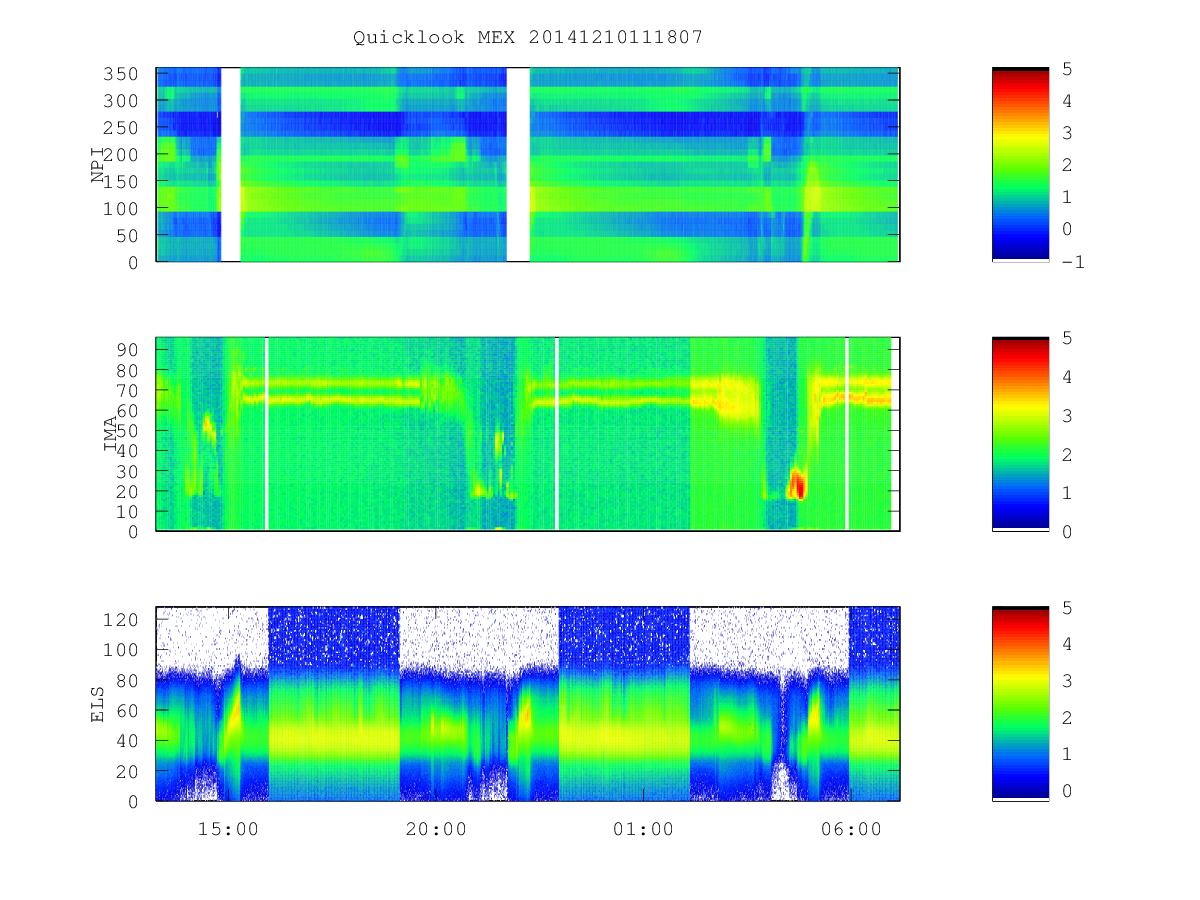Screen dimensions: 1200x900
Task: Click the -1 label on NPI colorbar
Action: point(1074,262)
